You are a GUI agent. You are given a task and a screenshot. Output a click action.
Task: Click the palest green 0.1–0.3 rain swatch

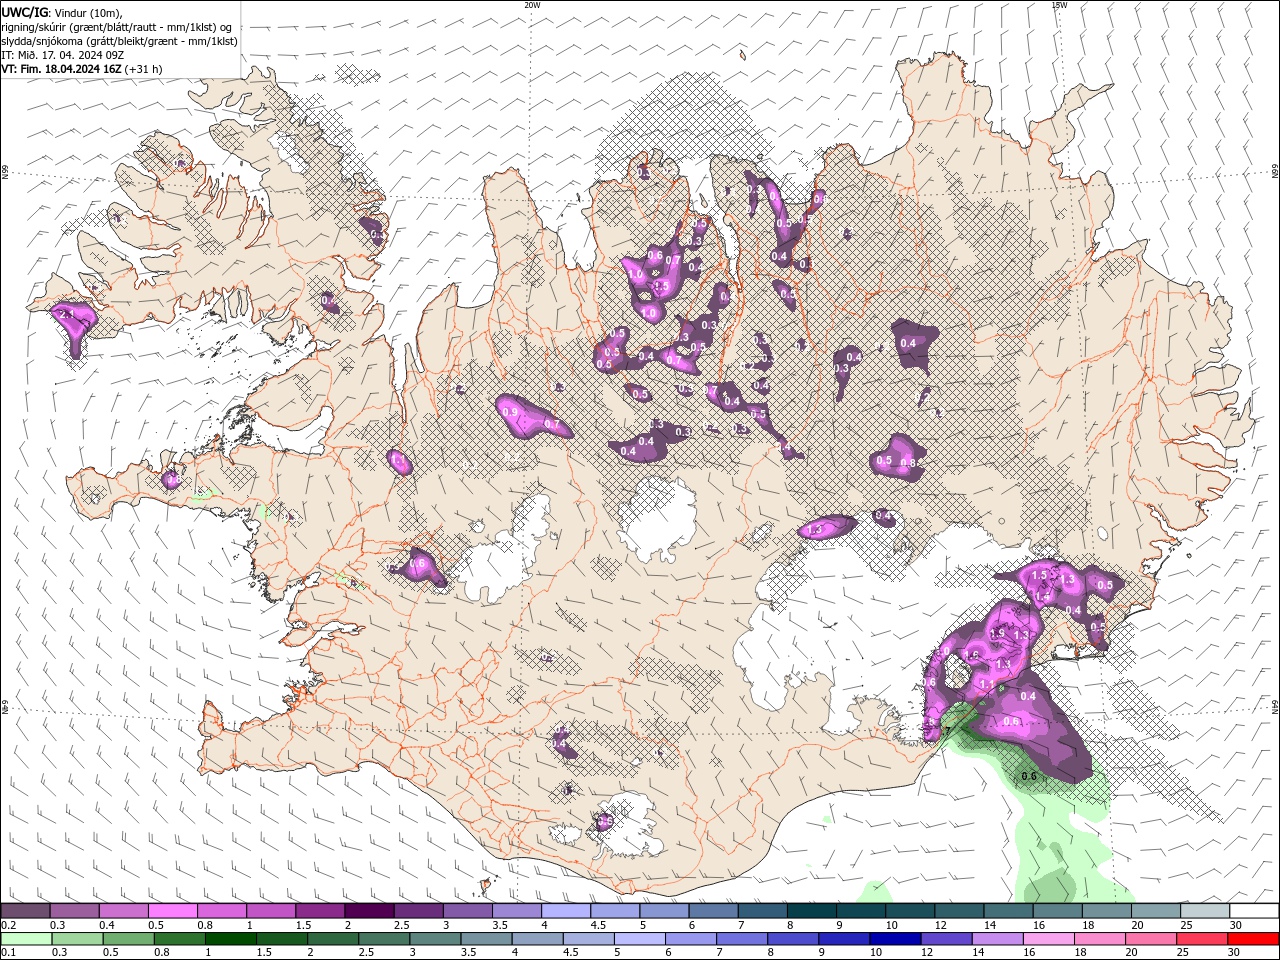click(x=26, y=939)
